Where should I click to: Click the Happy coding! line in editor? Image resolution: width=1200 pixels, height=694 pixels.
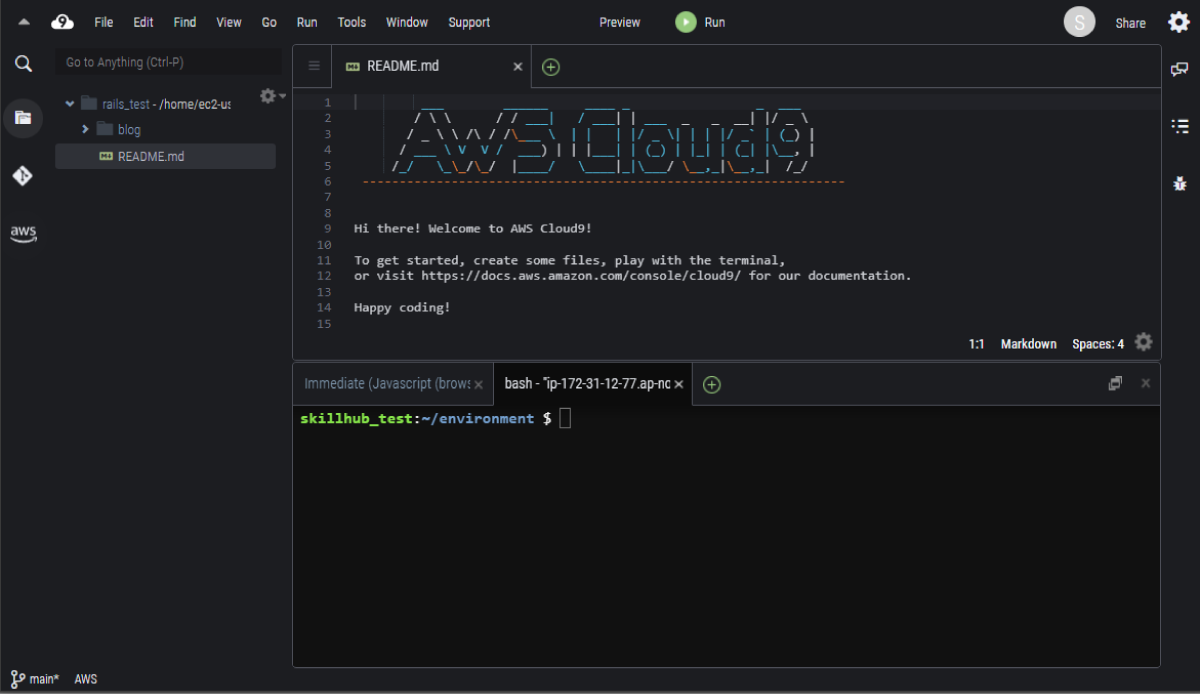(x=402, y=307)
